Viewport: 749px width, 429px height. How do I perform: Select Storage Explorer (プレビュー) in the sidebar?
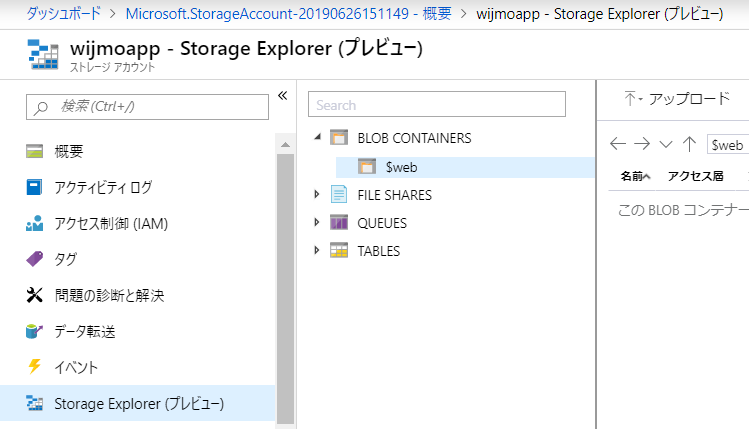coord(139,403)
